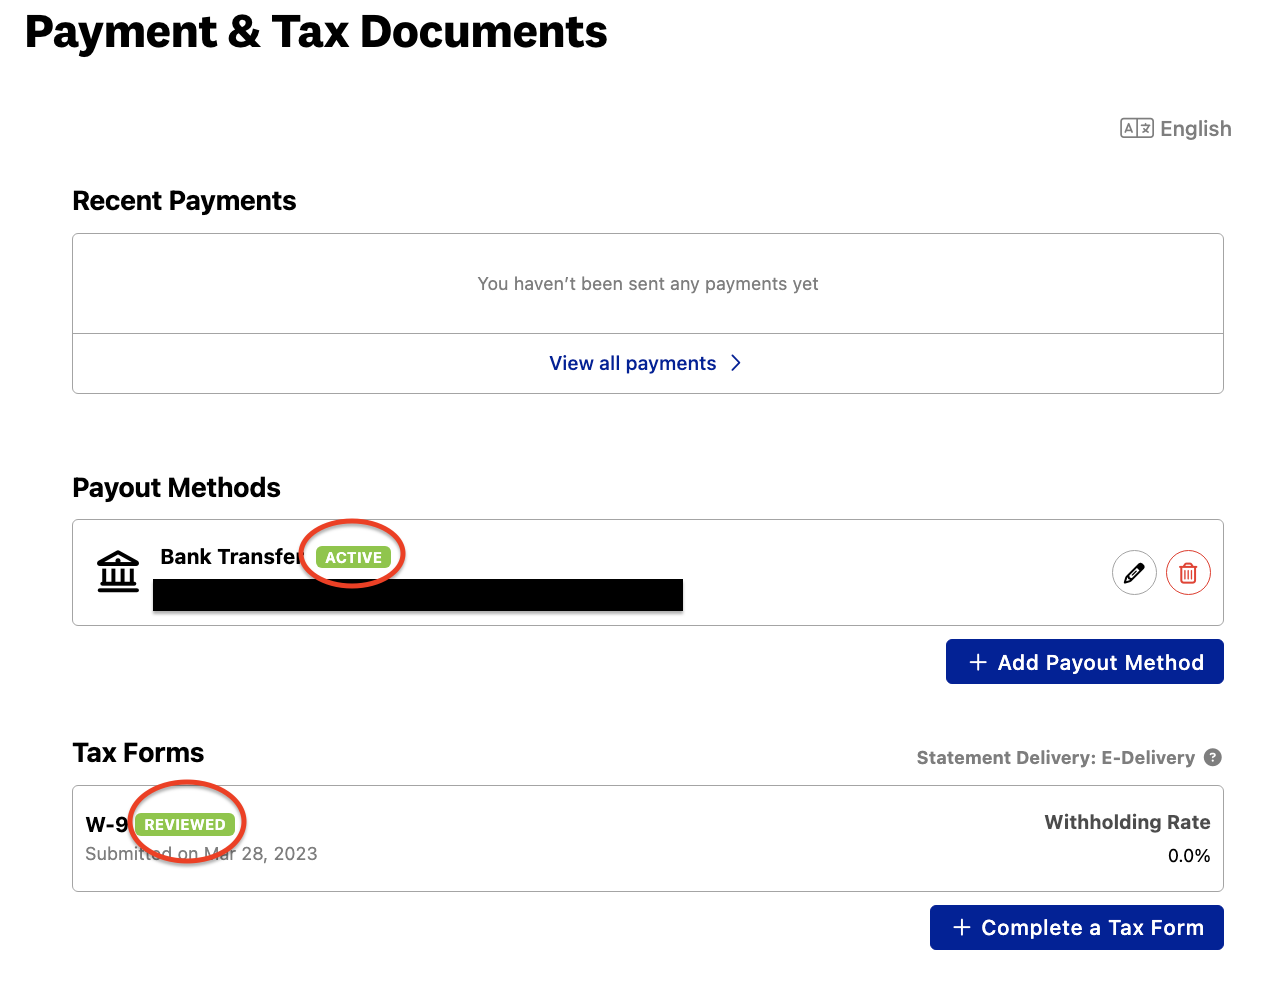This screenshot has width=1280, height=998.
Task: Select the Bank Transfer payout label
Action: pos(230,557)
